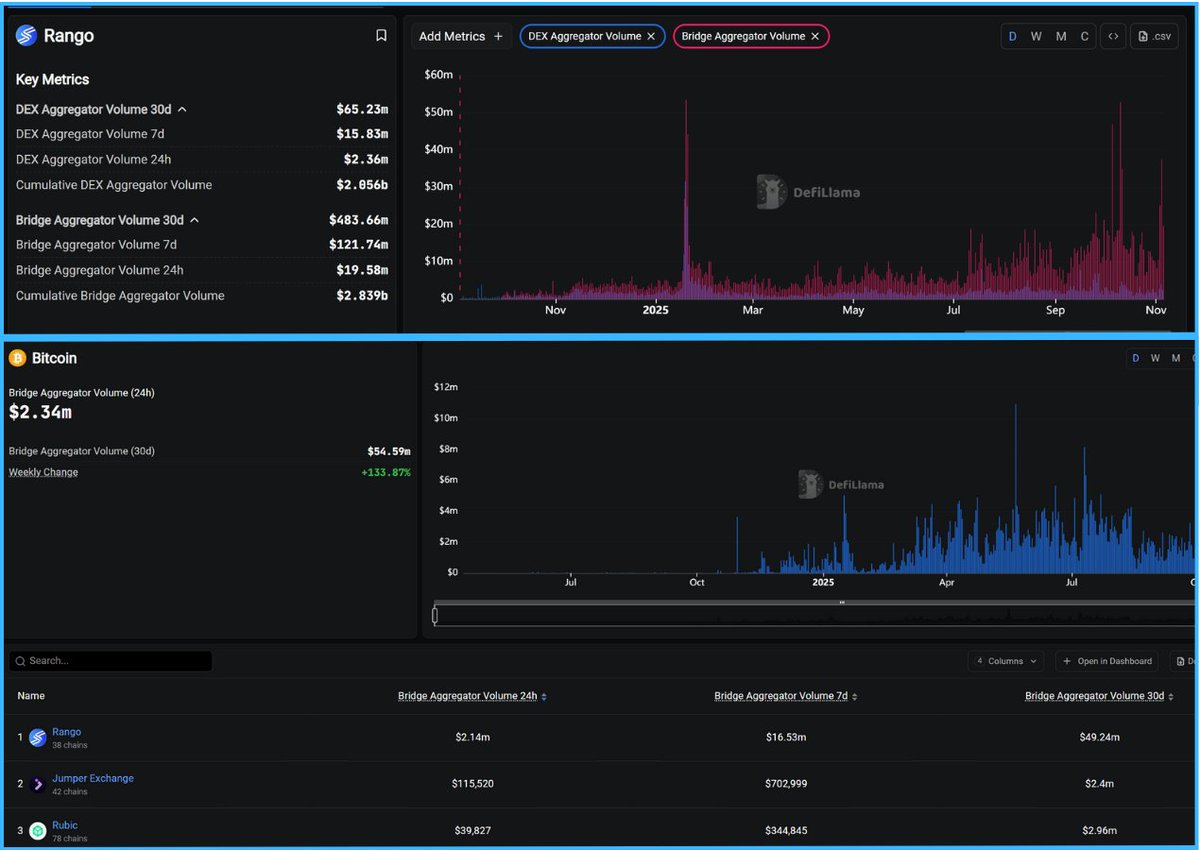Click the $54.59m Bitcoin 30d value
Viewport: 1200px width, 850px height.
(389, 452)
